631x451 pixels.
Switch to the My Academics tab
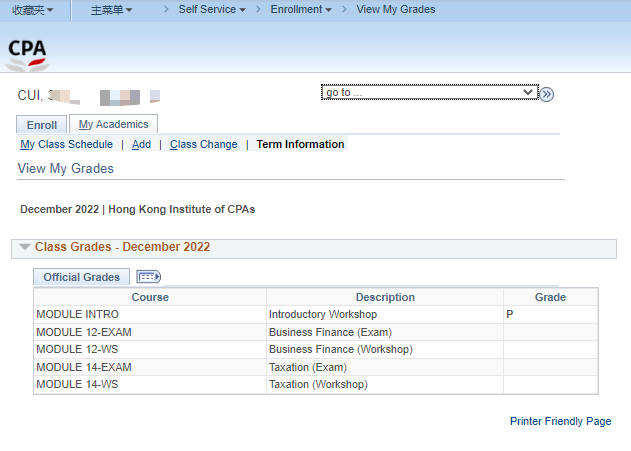(x=113, y=124)
